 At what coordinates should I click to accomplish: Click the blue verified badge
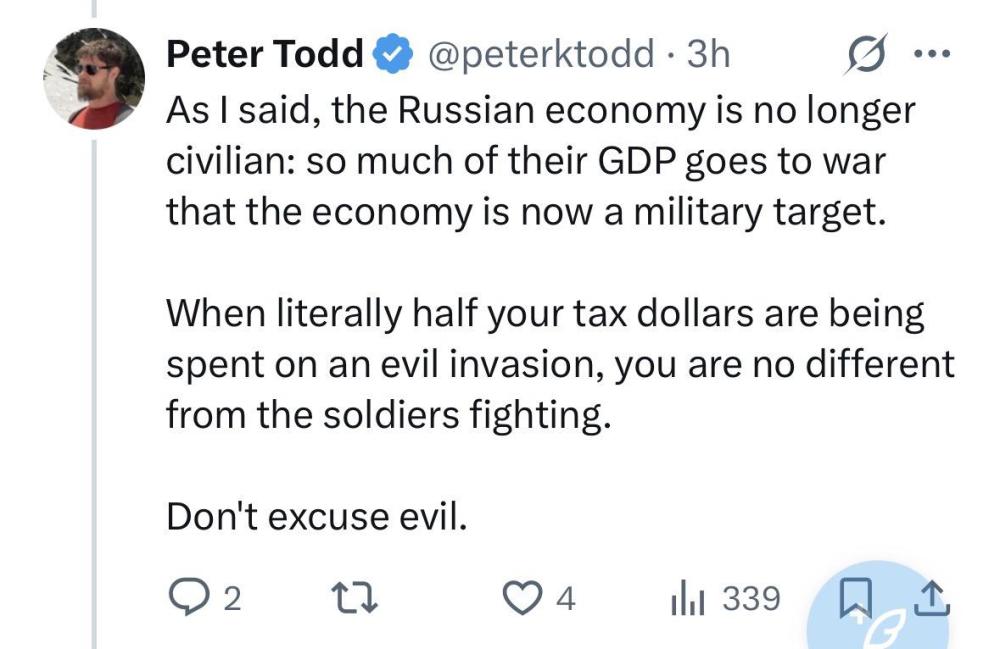click(391, 54)
